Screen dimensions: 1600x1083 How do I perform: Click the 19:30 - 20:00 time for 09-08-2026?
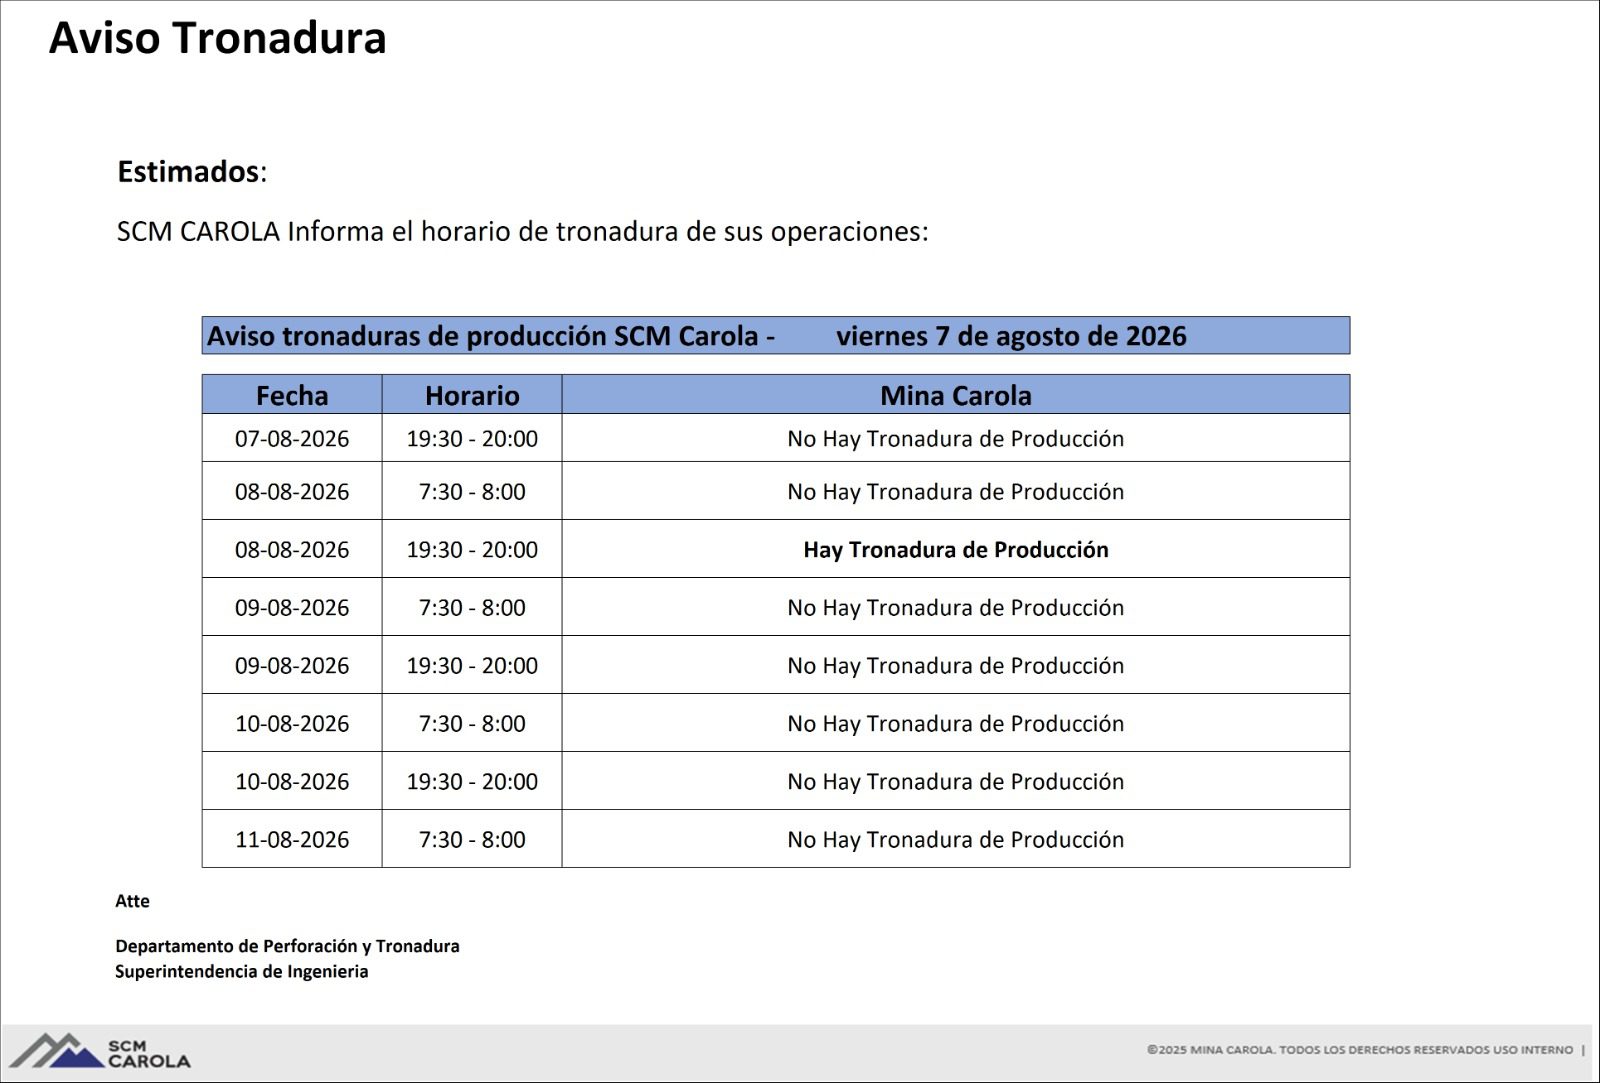tap(472, 665)
